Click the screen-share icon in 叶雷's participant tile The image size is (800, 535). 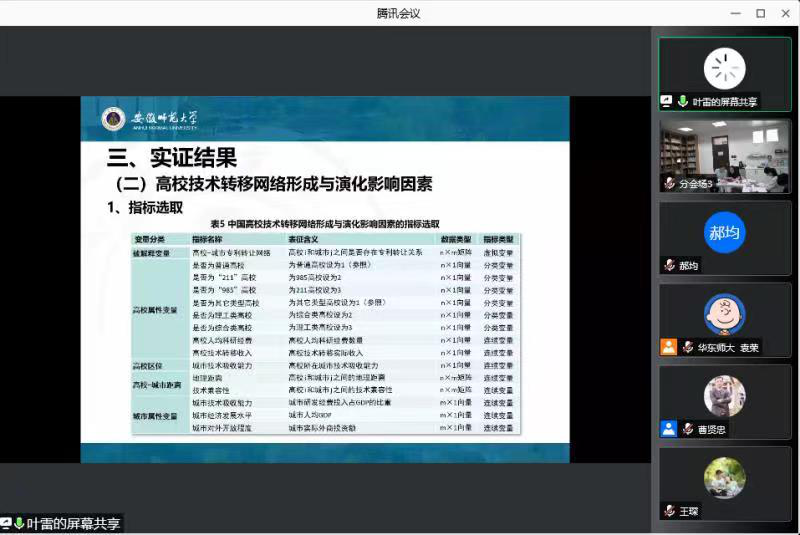pyautogui.click(x=667, y=101)
